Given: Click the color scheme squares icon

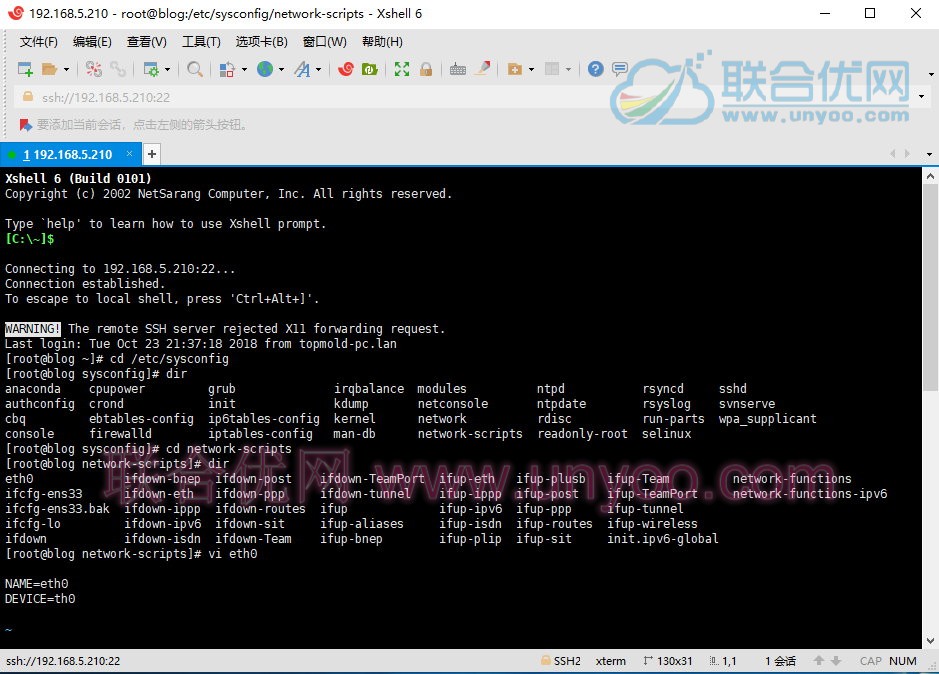Looking at the screenshot, I should coord(227,69).
